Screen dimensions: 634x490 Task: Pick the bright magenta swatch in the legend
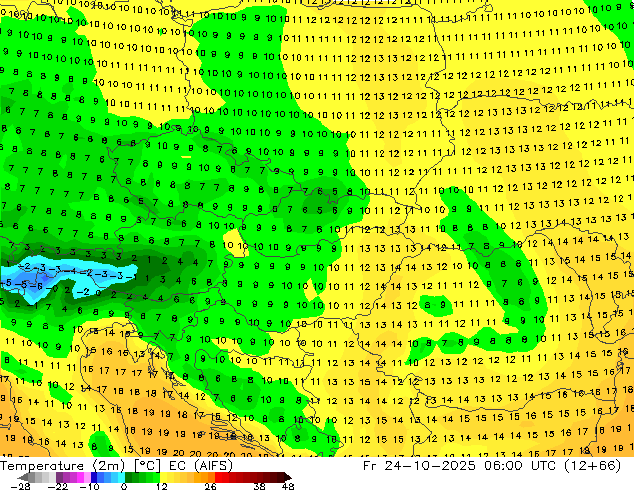(x=80, y=477)
